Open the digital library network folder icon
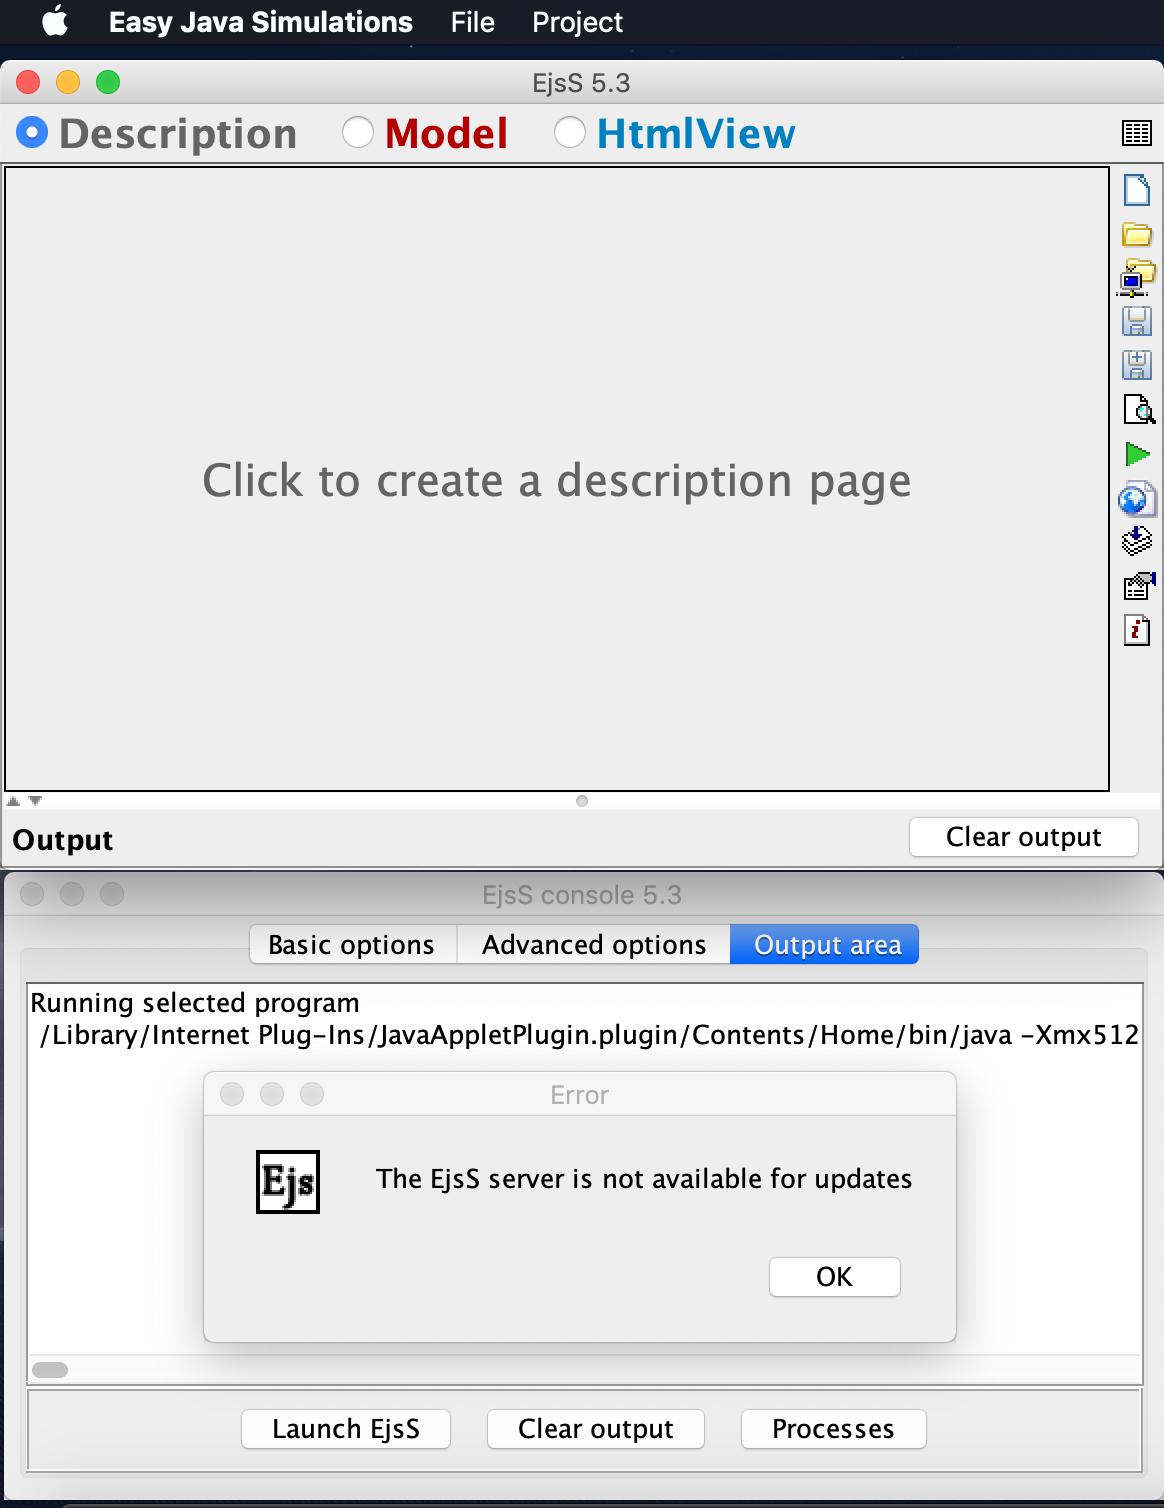The image size is (1164, 1508). click(1137, 278)
